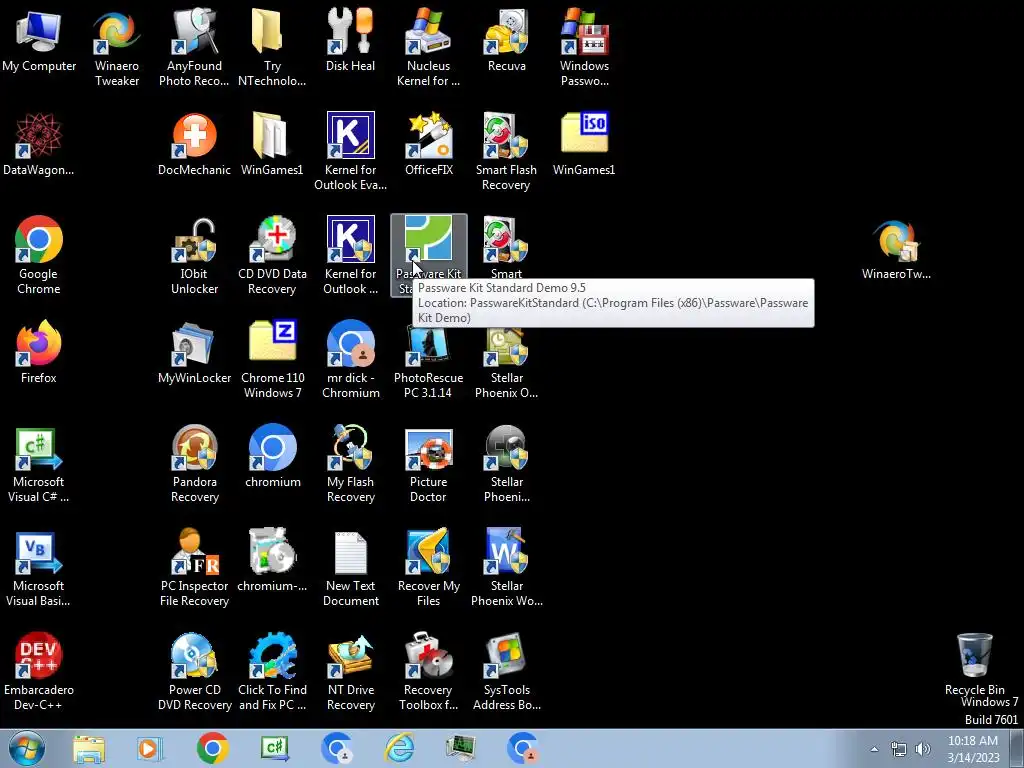Image resolution: width=1024 pixels, height=768 pixels.
Task: Launch Stellar Phoenix O... shortcut
Action: (506, 359)
